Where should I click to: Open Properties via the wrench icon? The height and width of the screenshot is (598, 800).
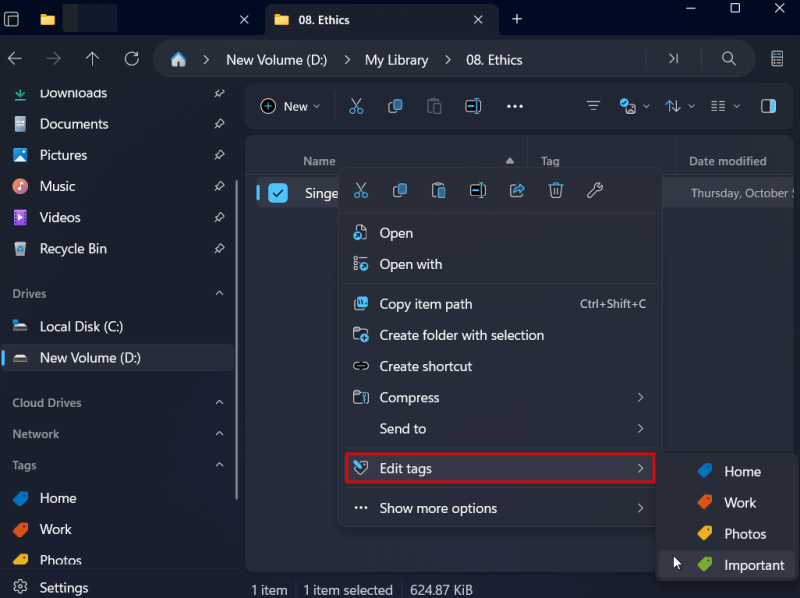[x=595, y=190]
